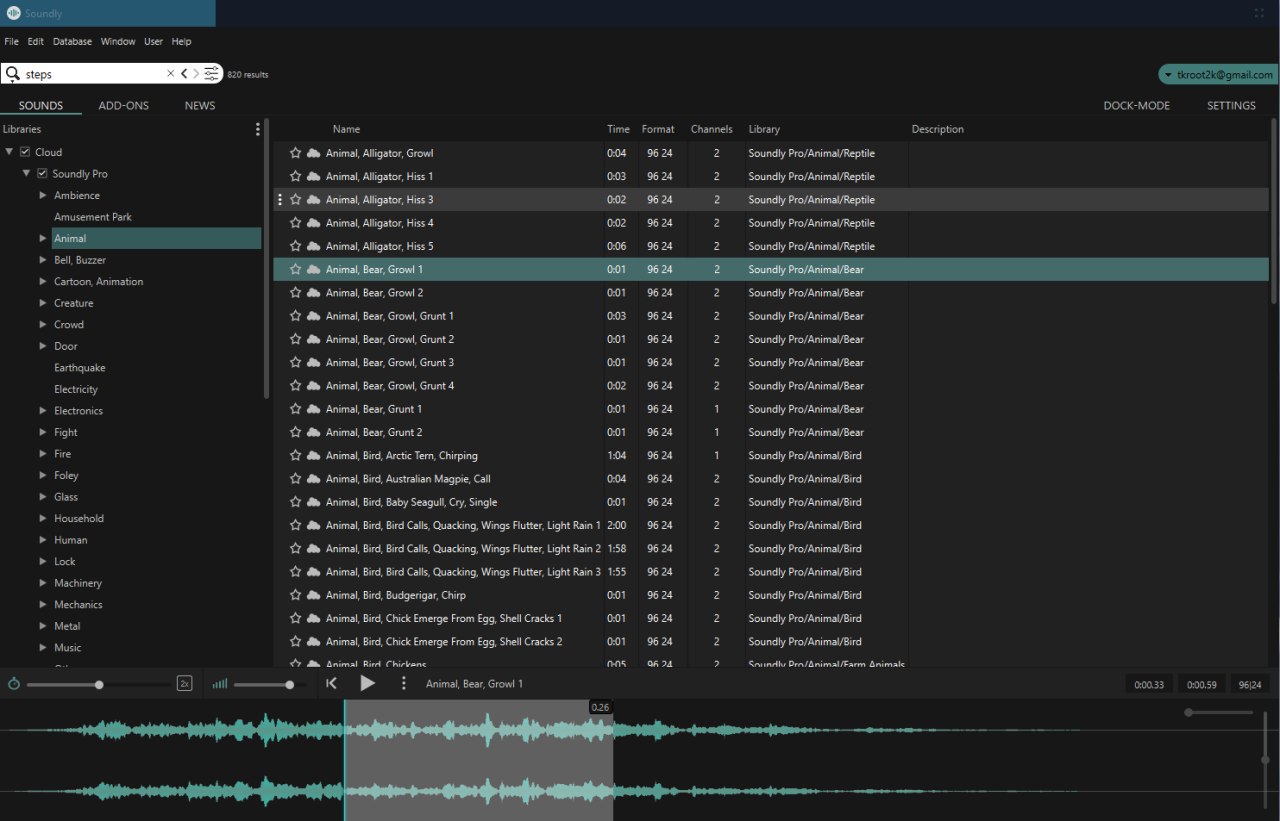Click the volume bars icon
The image size is (1280, 821).
pyautogui.click(x=220, y=684)
